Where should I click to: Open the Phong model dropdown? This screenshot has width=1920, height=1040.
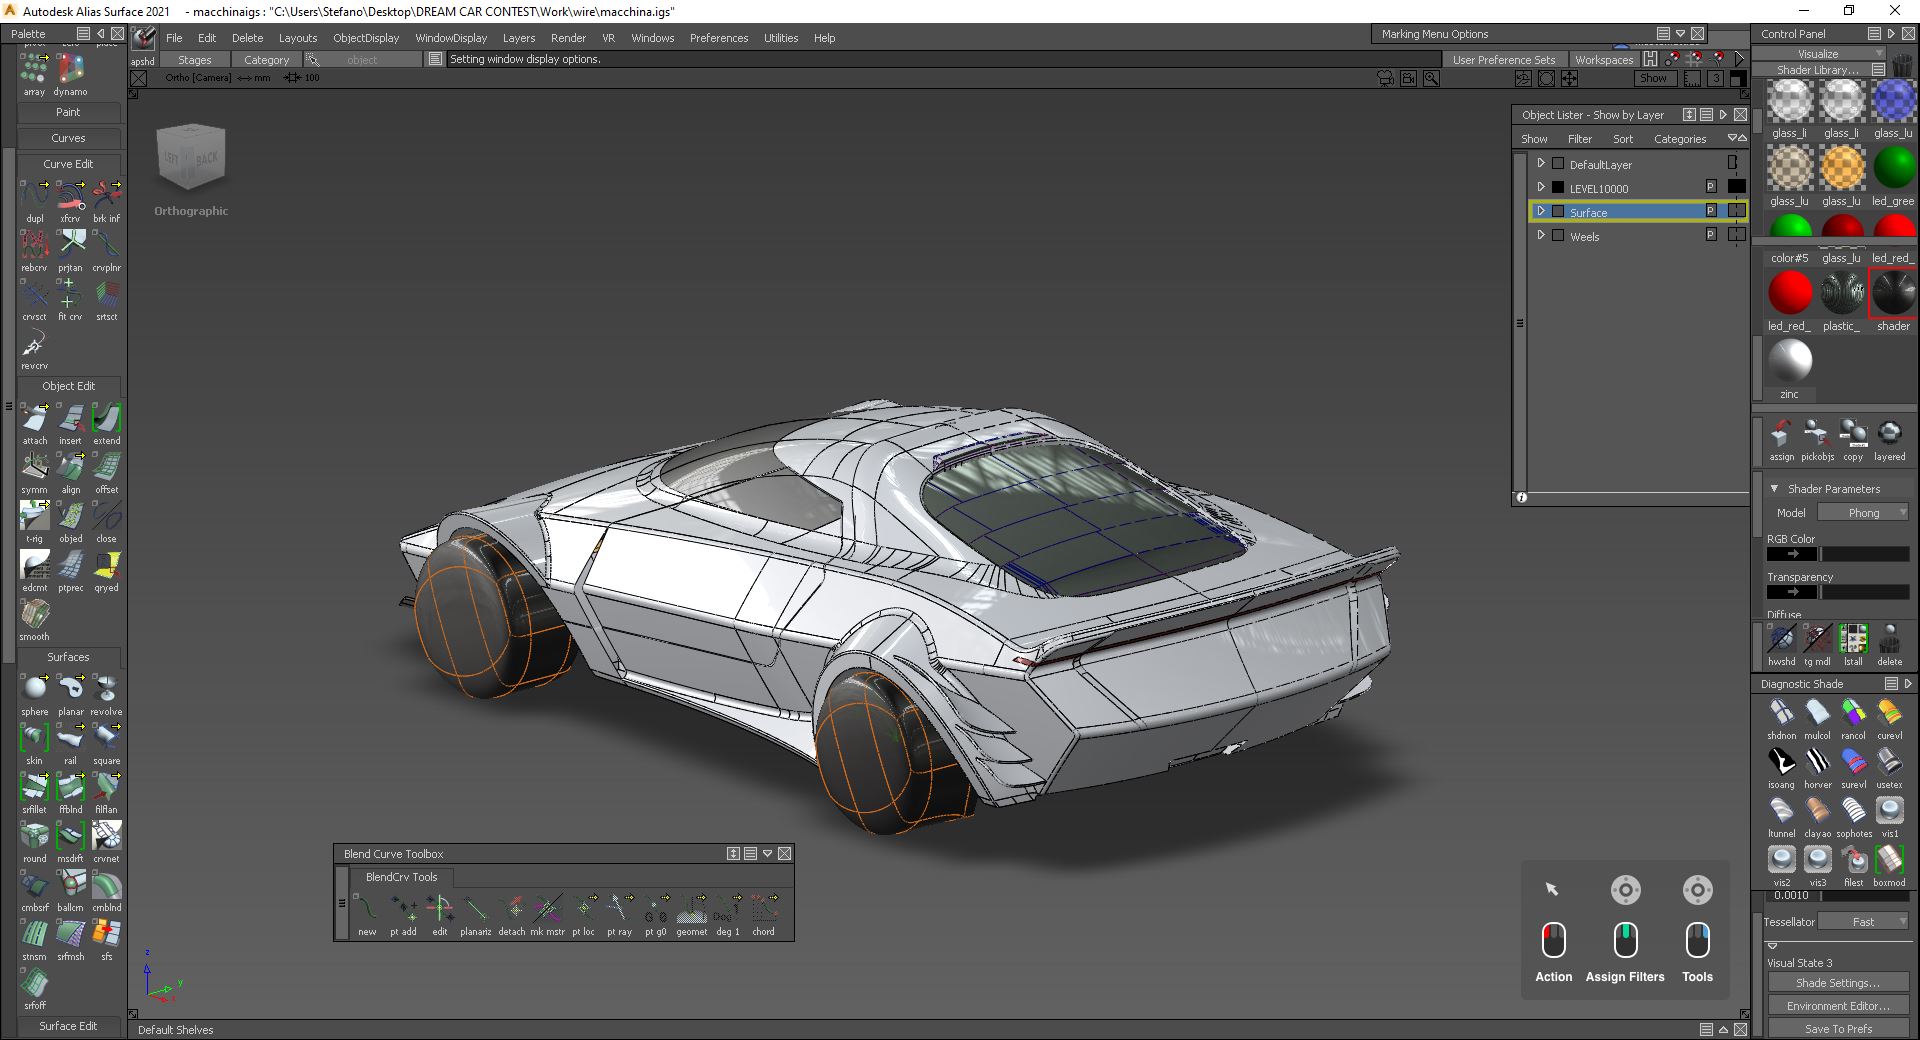pyautogui.click(x=1864, y=512)
